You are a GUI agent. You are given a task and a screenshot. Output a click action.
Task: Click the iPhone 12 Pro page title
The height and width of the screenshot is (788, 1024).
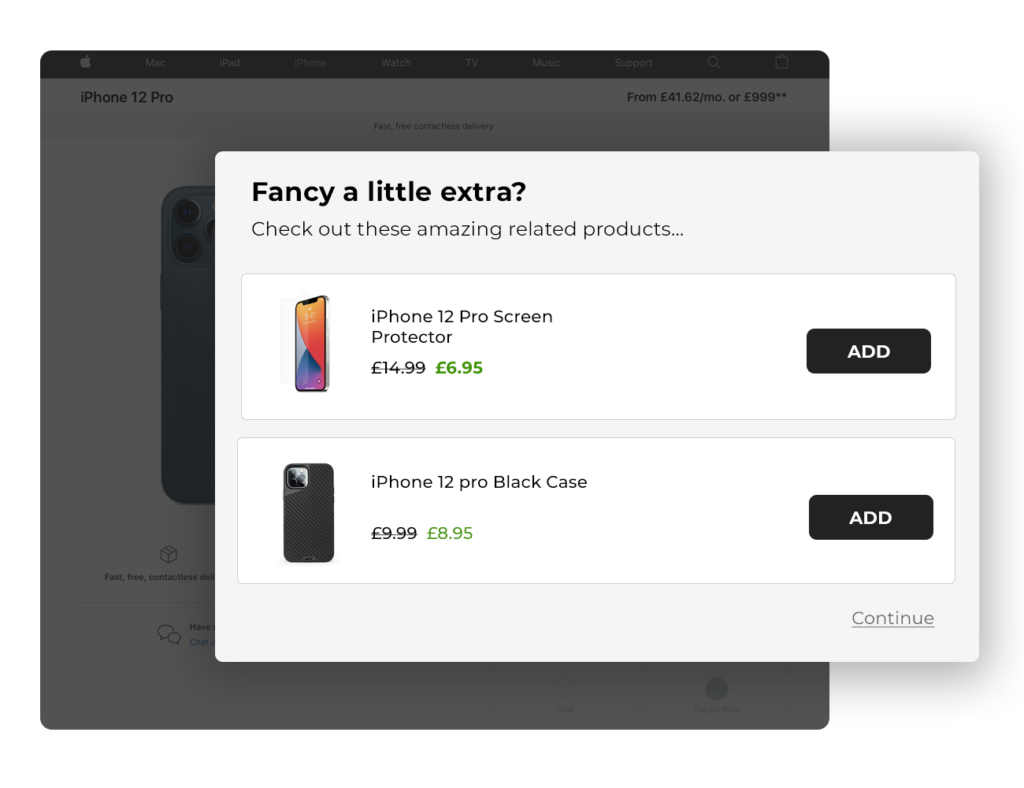[127, 97]
